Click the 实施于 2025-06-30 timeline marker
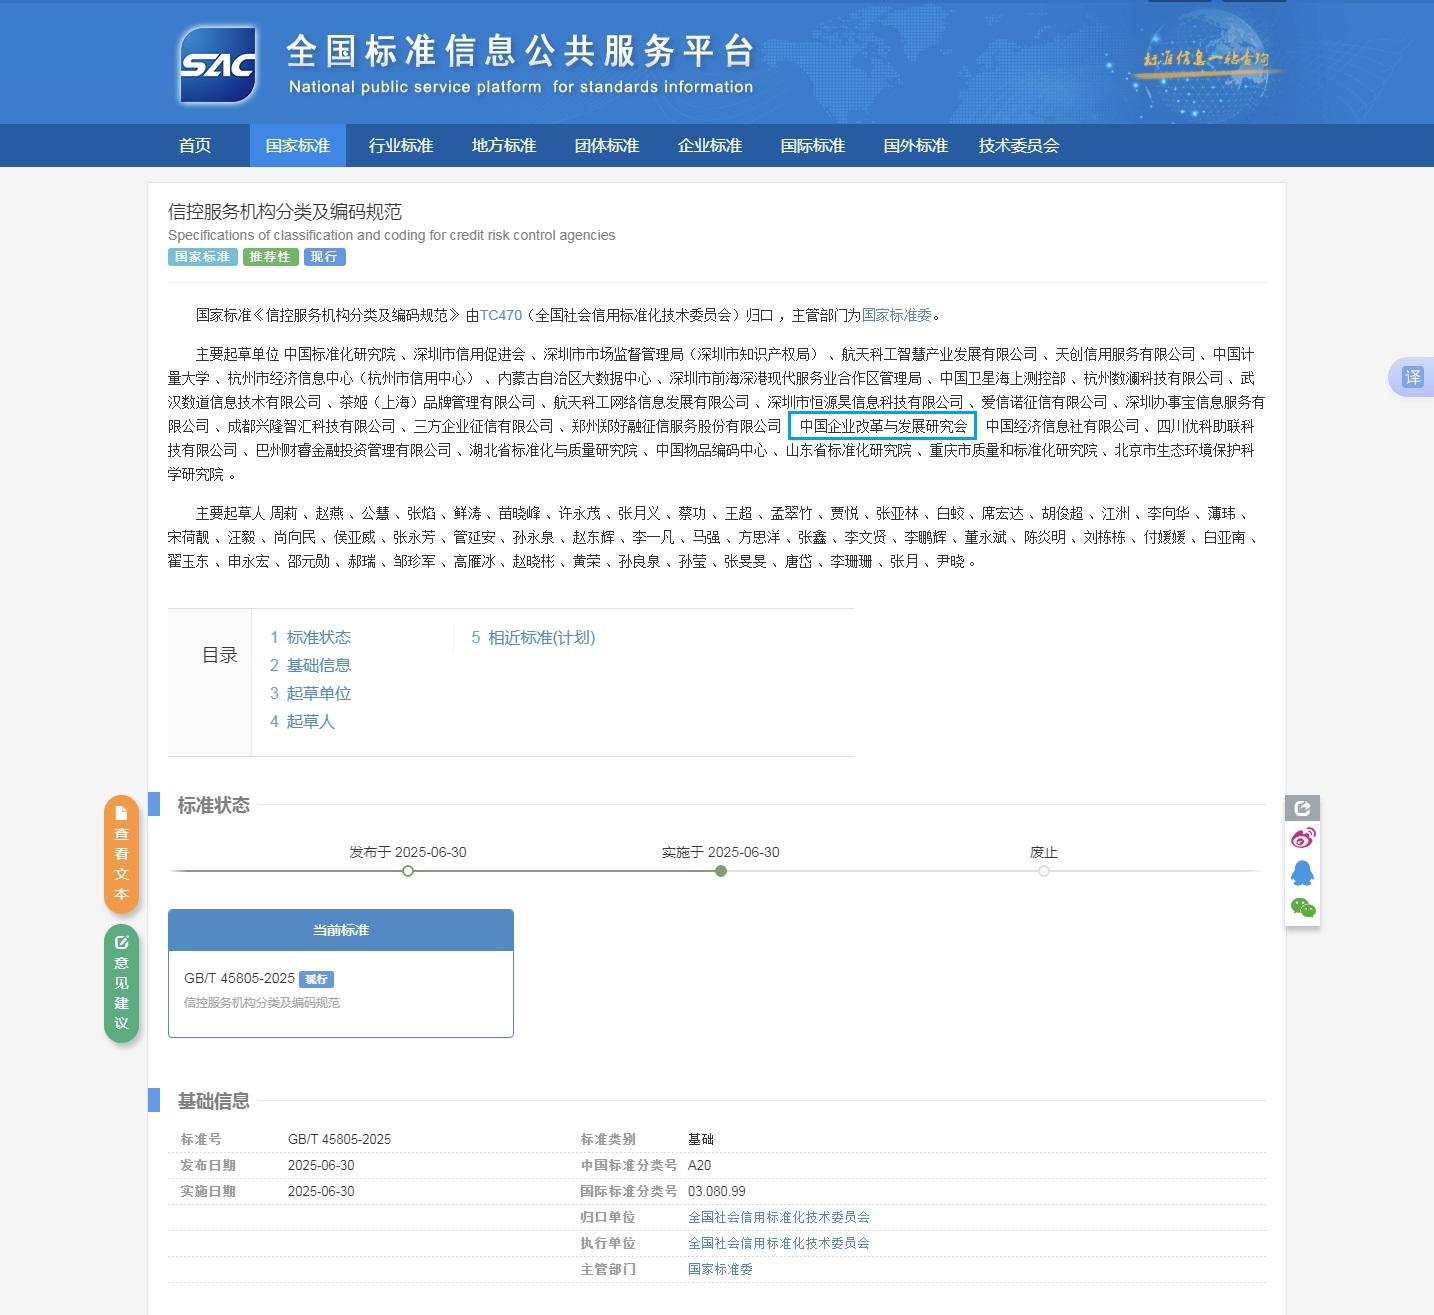The image size is (1434, 1315). point(721,871)
